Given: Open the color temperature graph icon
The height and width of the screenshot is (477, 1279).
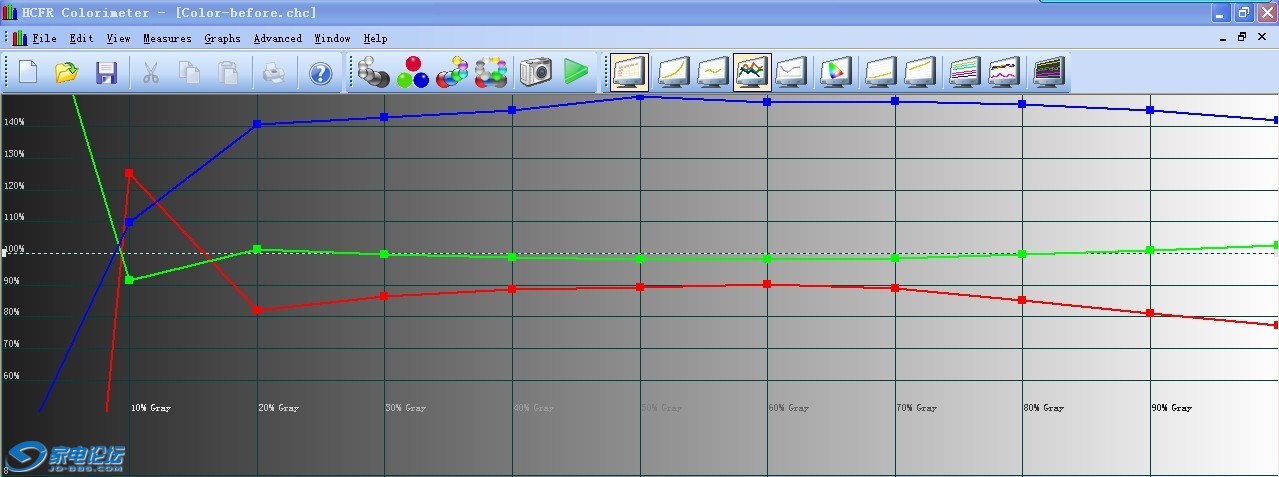Looking at the screenshot, I should [x=792, y=72].
